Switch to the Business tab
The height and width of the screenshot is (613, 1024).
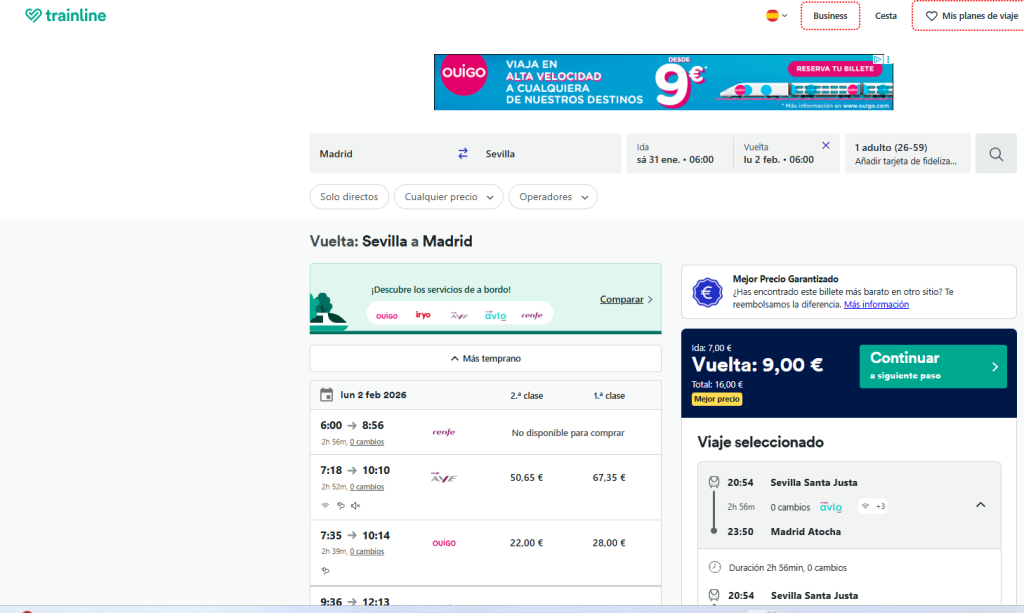(830, 16)
